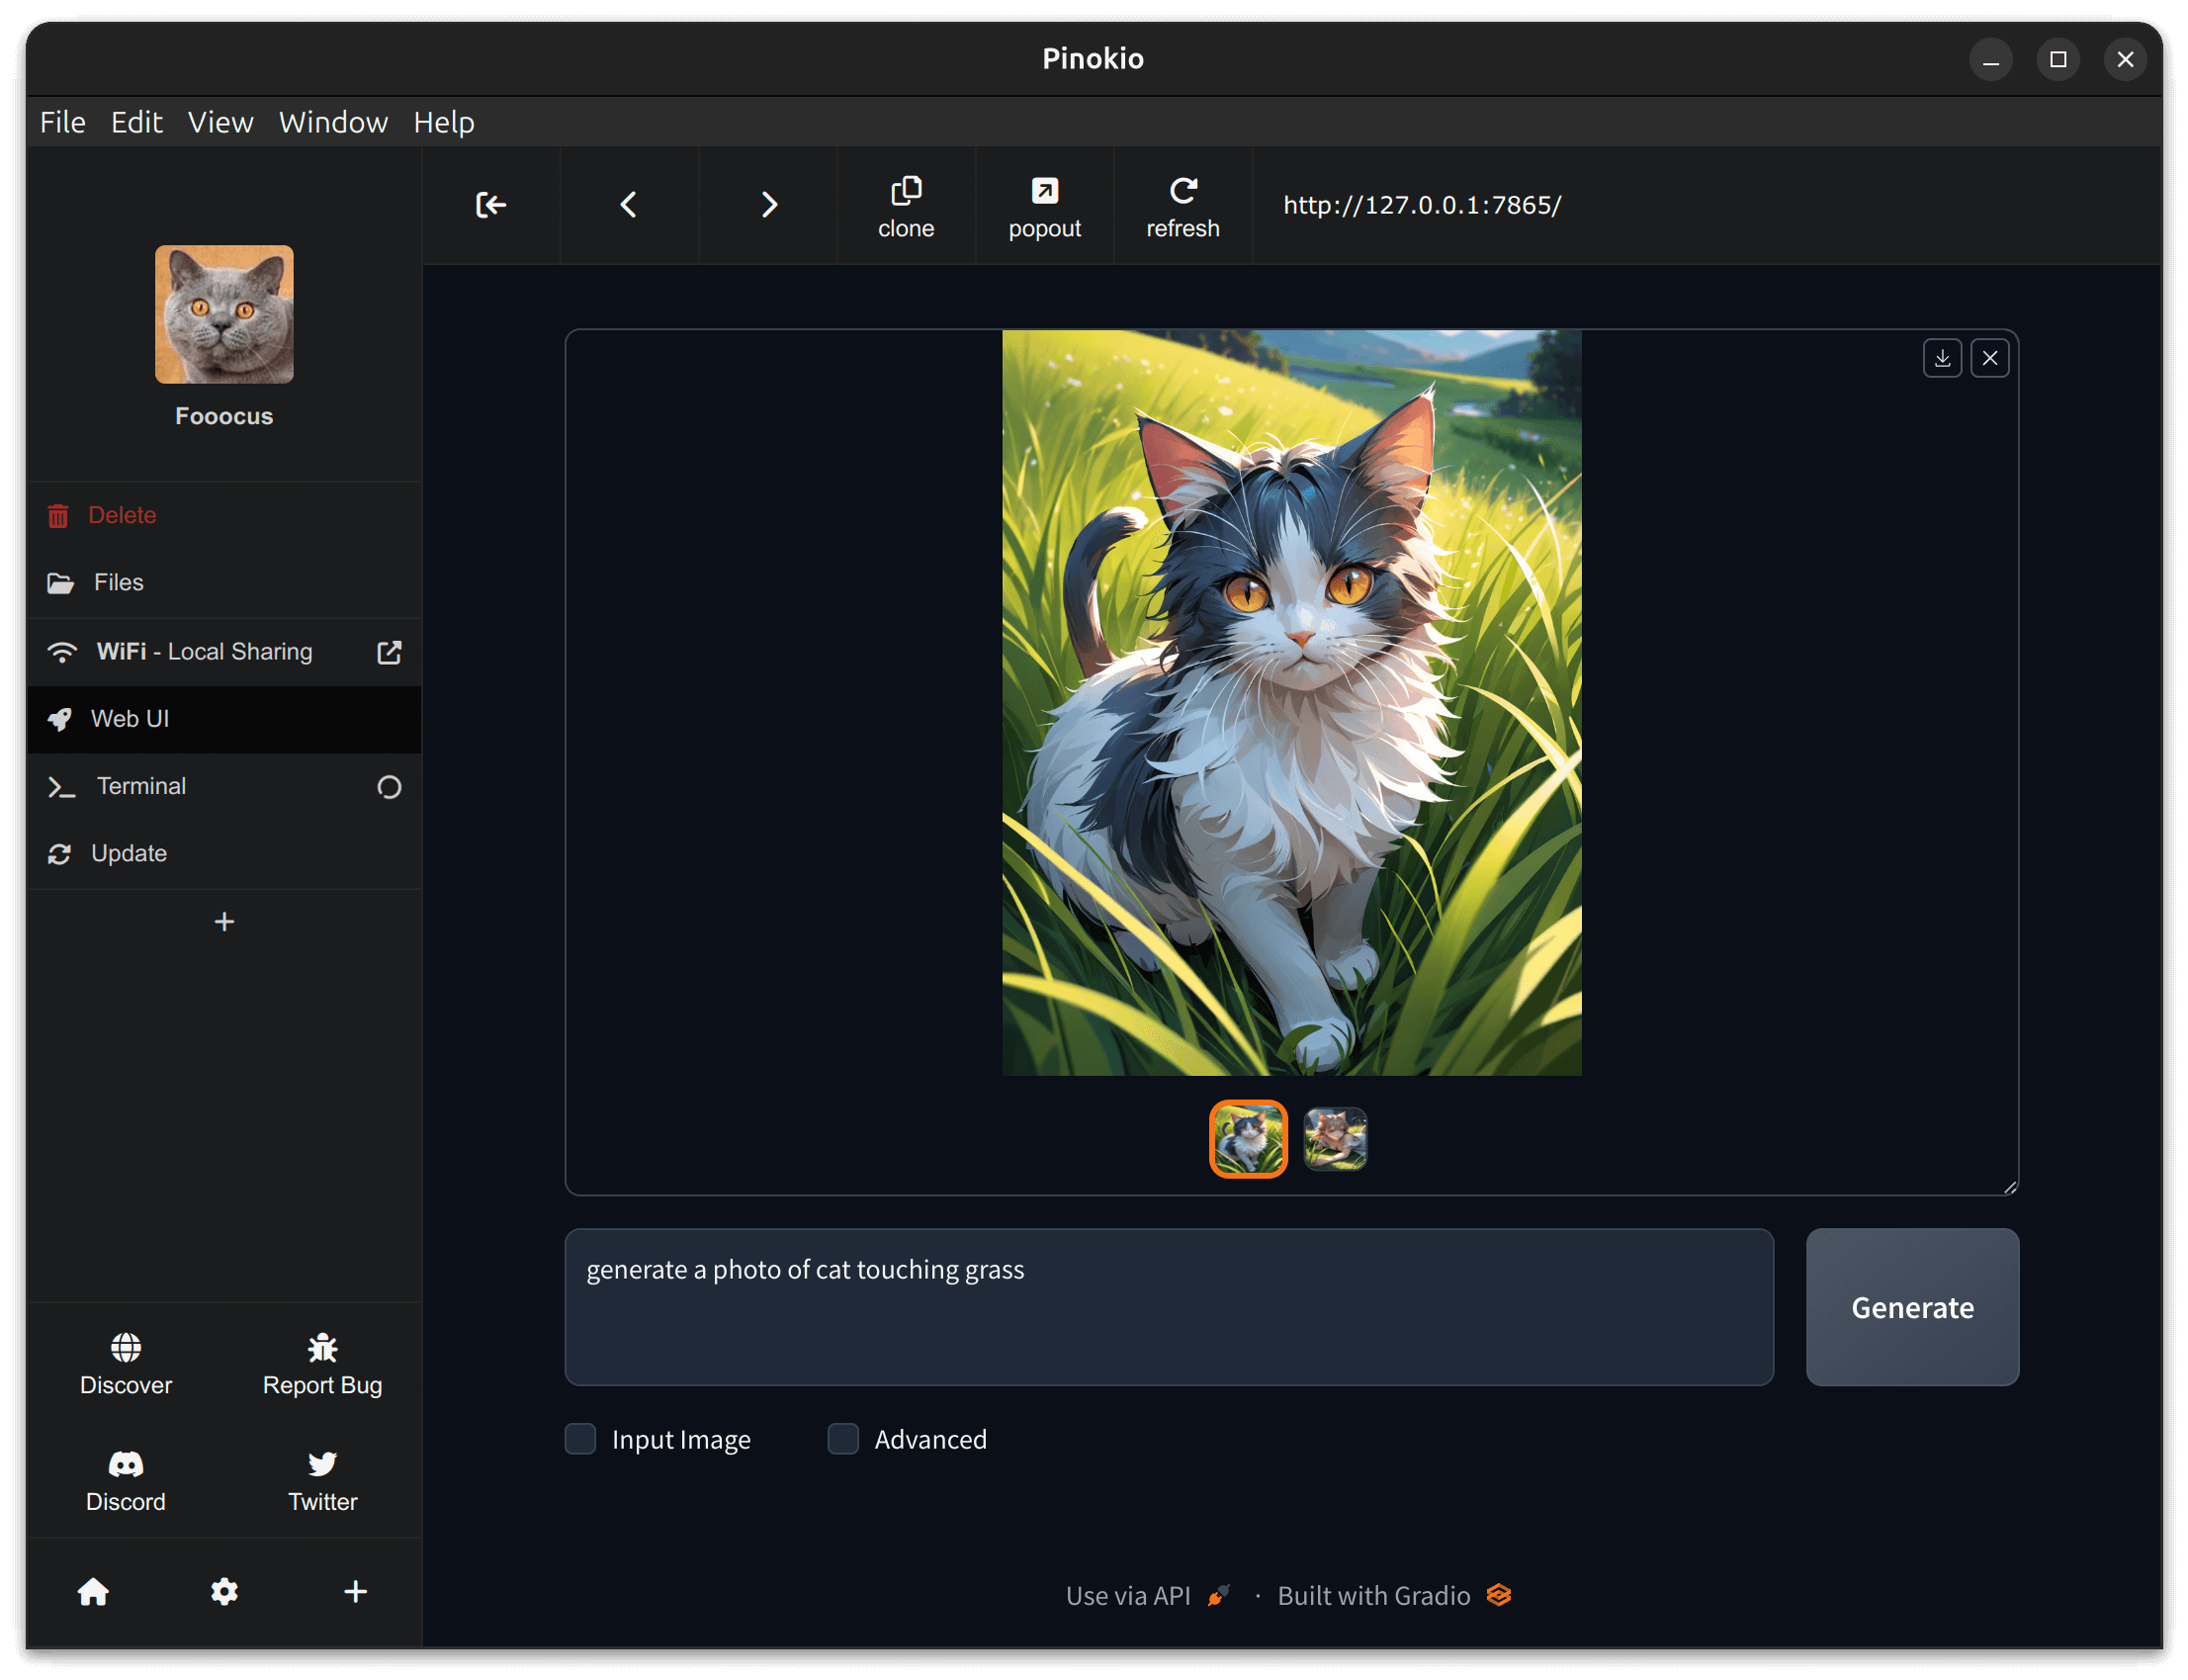Select the second generated thumbnail

coord(1338,1138)
